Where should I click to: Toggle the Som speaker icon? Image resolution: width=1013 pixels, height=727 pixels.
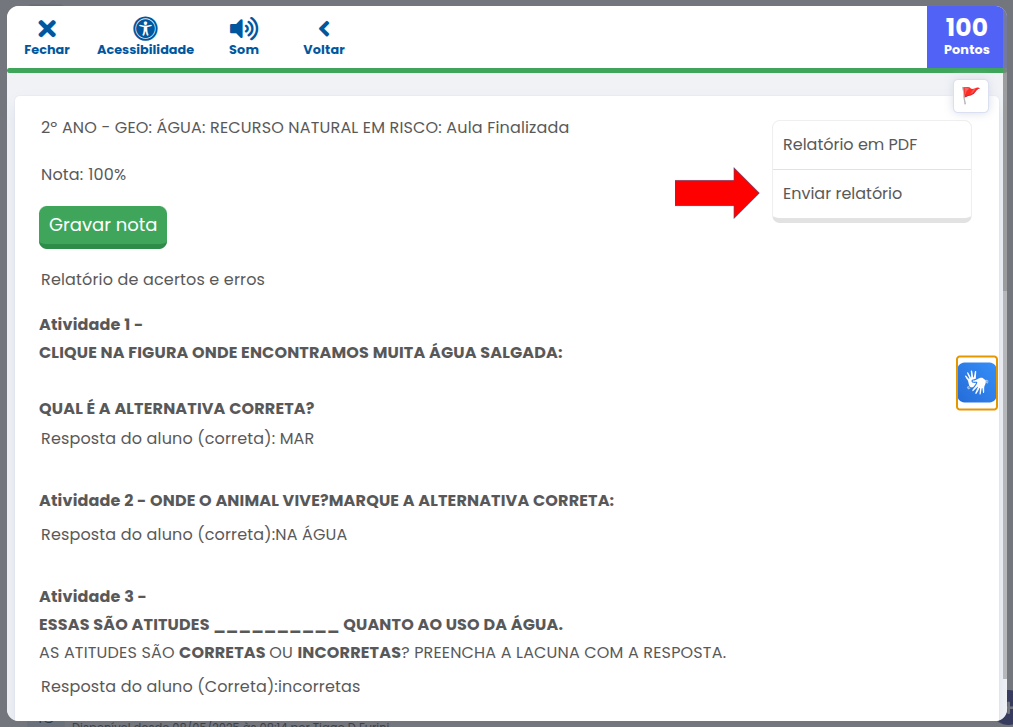(243, 29)
